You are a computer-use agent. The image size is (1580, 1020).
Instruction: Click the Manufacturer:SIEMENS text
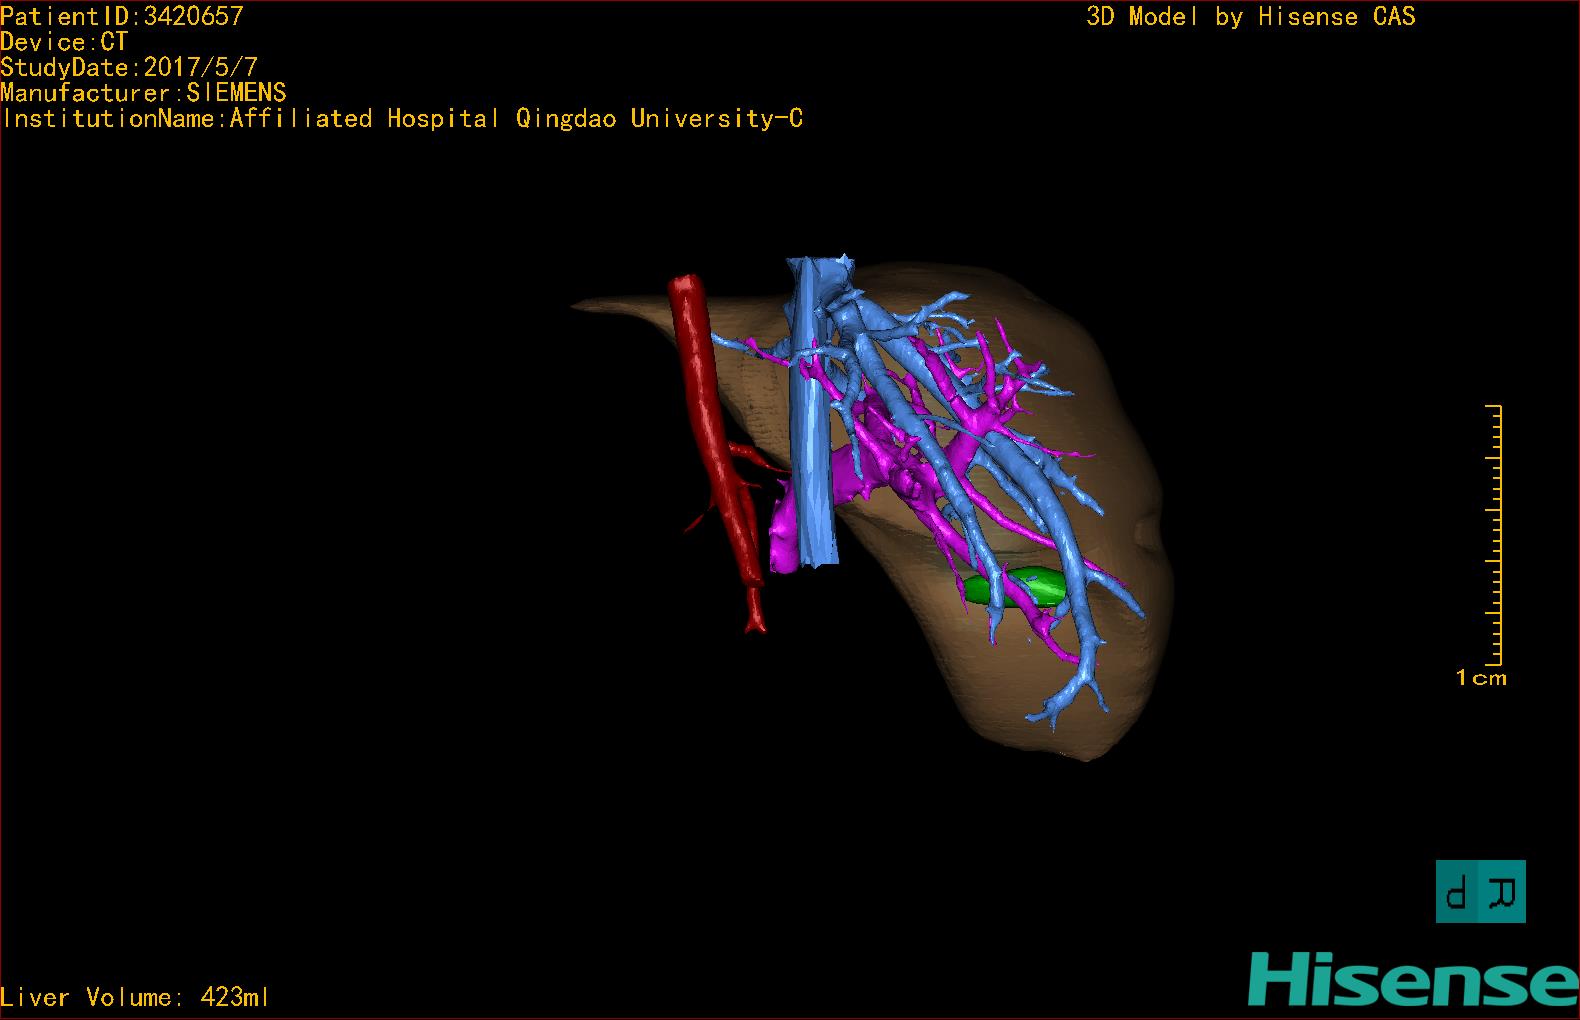pyautogui.click(x=144, y=93)
